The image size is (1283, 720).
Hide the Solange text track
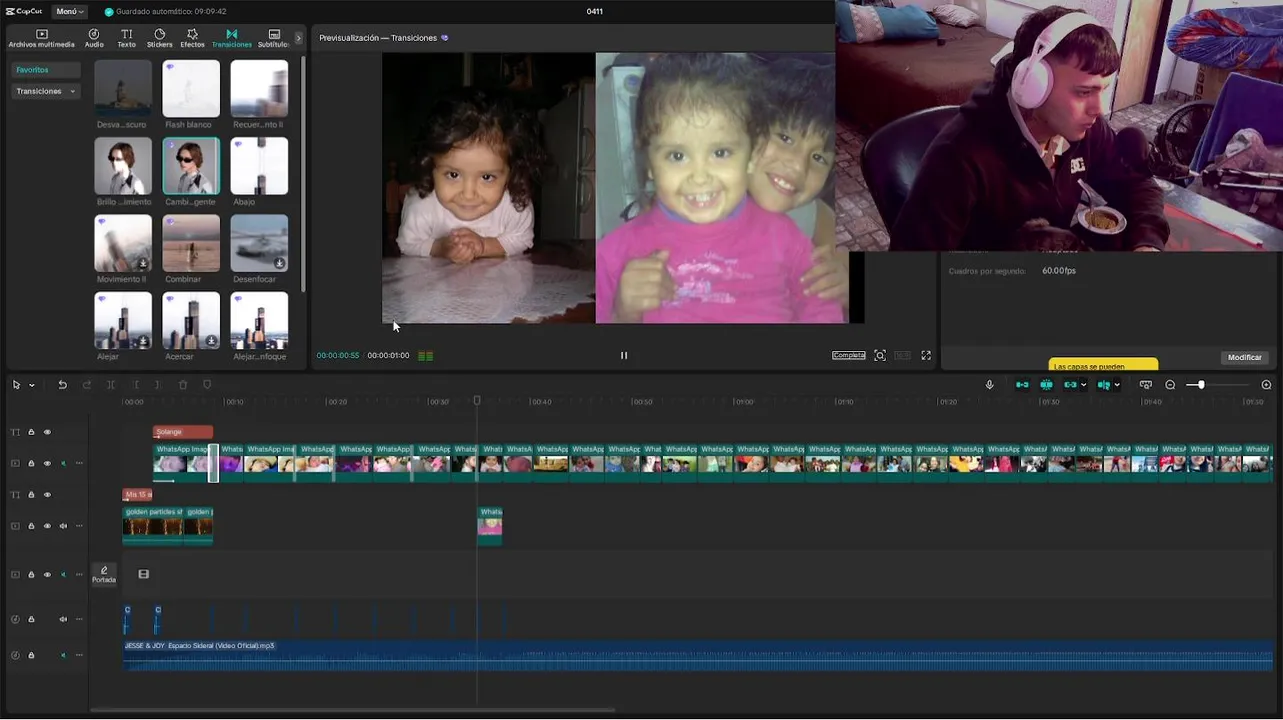(x=47, y=432)
